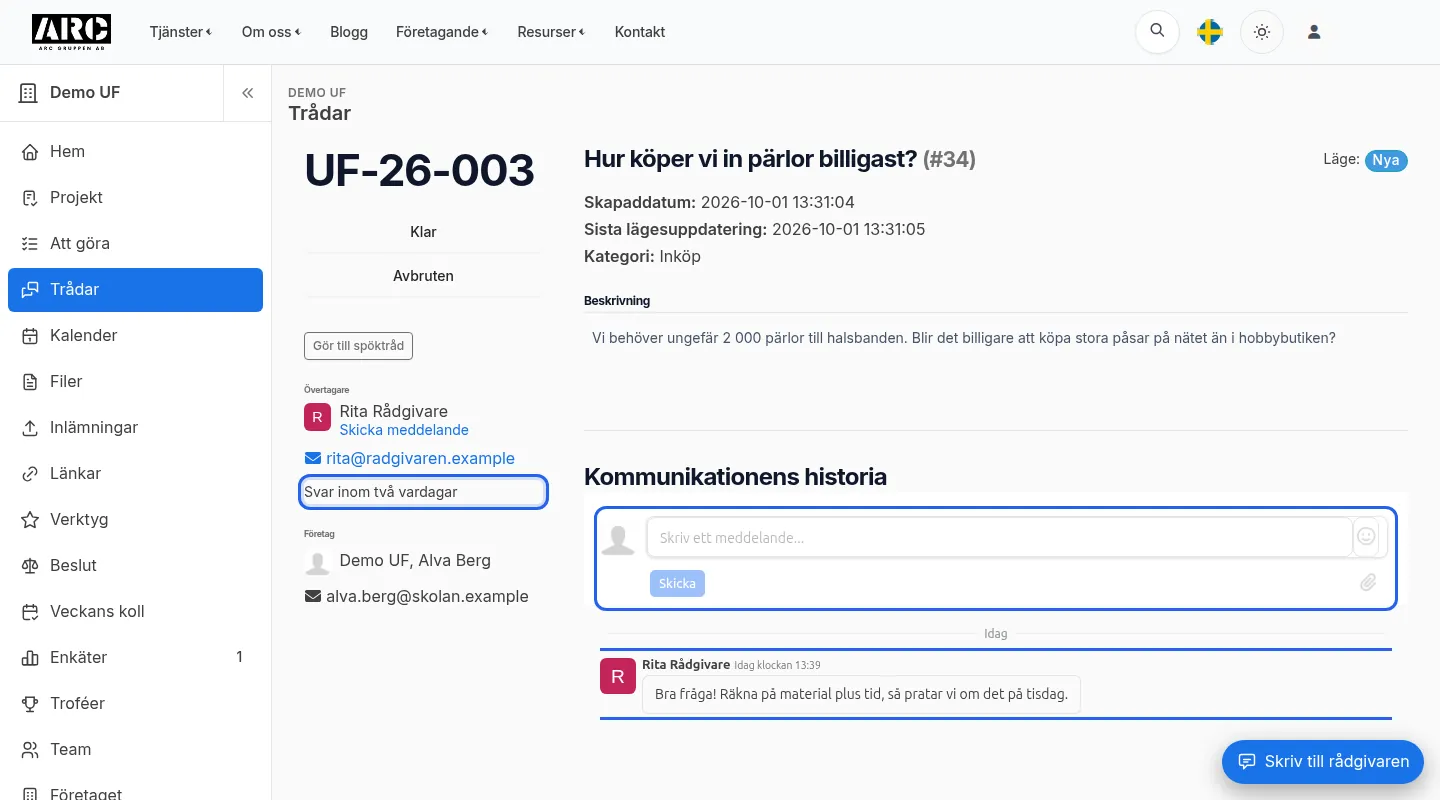Open Inlämningar in the sidebar
The image size is (1440, 800).
tap(135, 427)
